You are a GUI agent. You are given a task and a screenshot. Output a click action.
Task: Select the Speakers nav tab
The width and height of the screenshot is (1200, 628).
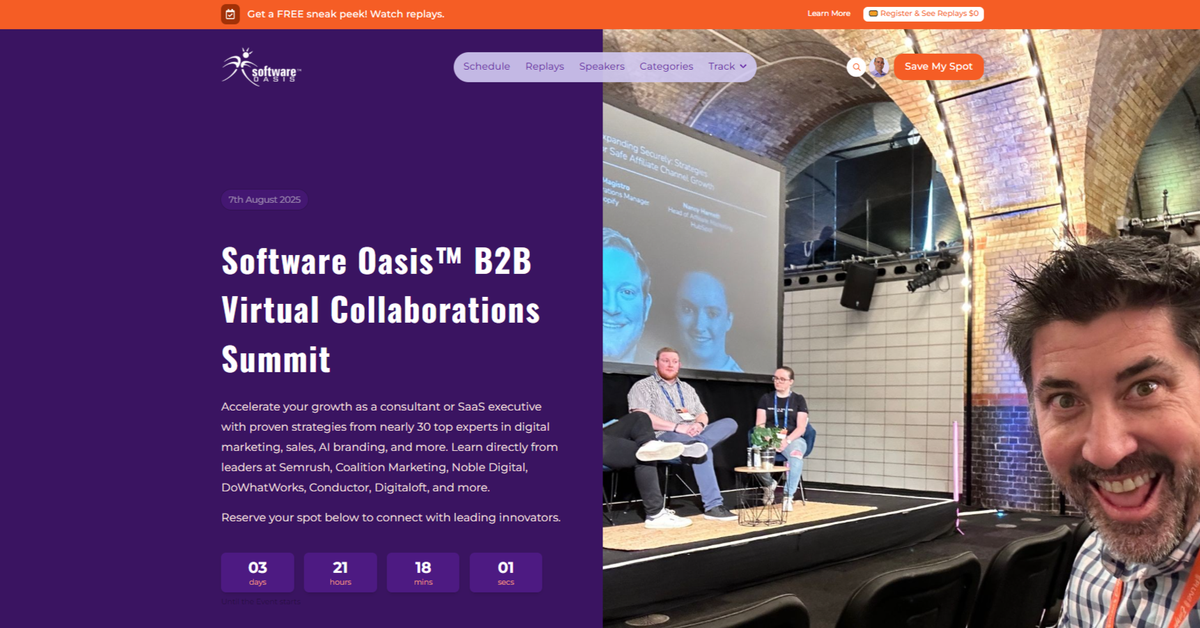pyautogui.click(x=601, y=66)
